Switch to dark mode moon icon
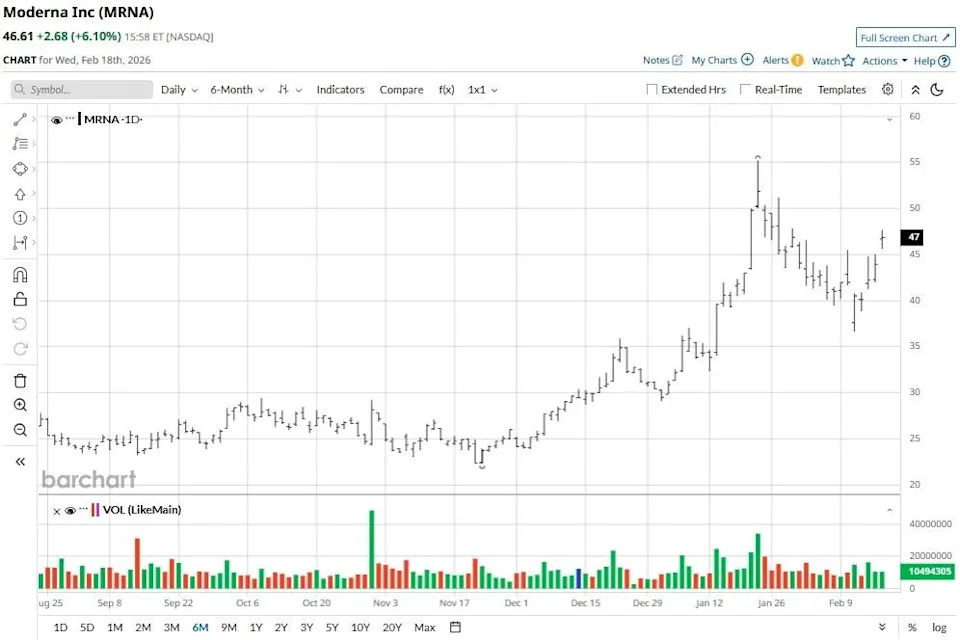 coord(937,90)
